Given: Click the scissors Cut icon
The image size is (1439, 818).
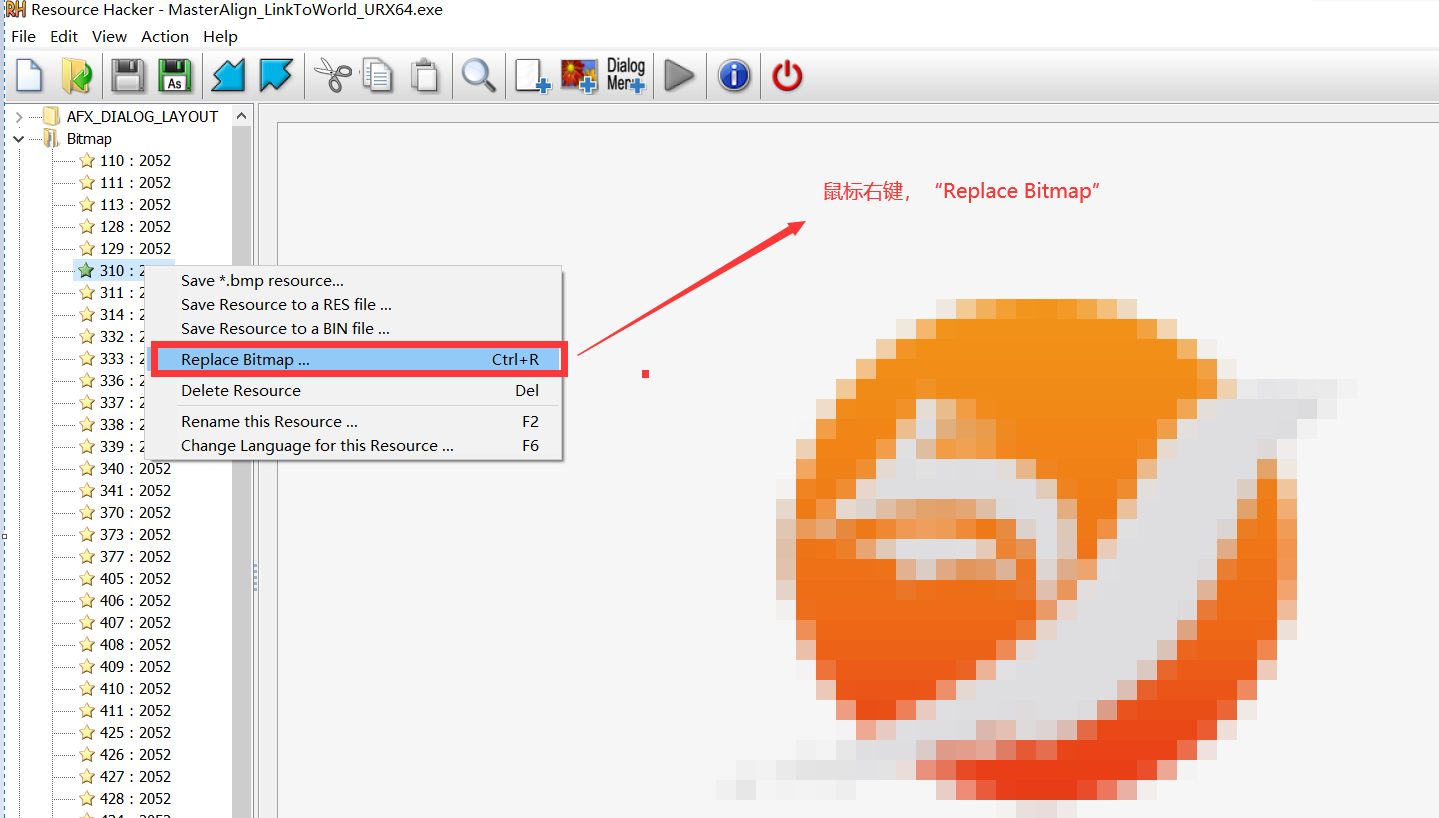Looking at the screenshot, I should point(332,76).
